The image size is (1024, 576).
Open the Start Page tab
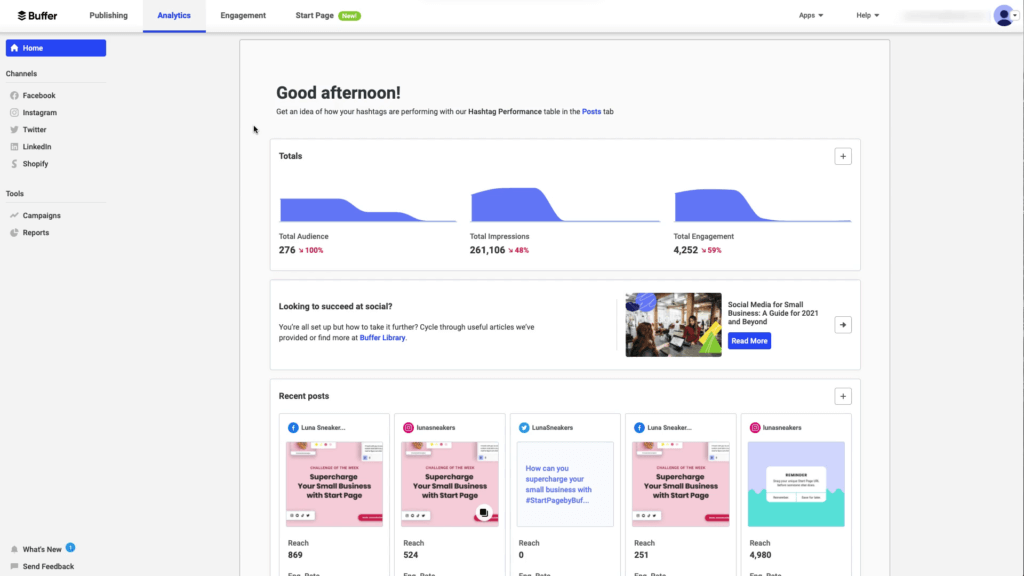[x=314, y=16]
